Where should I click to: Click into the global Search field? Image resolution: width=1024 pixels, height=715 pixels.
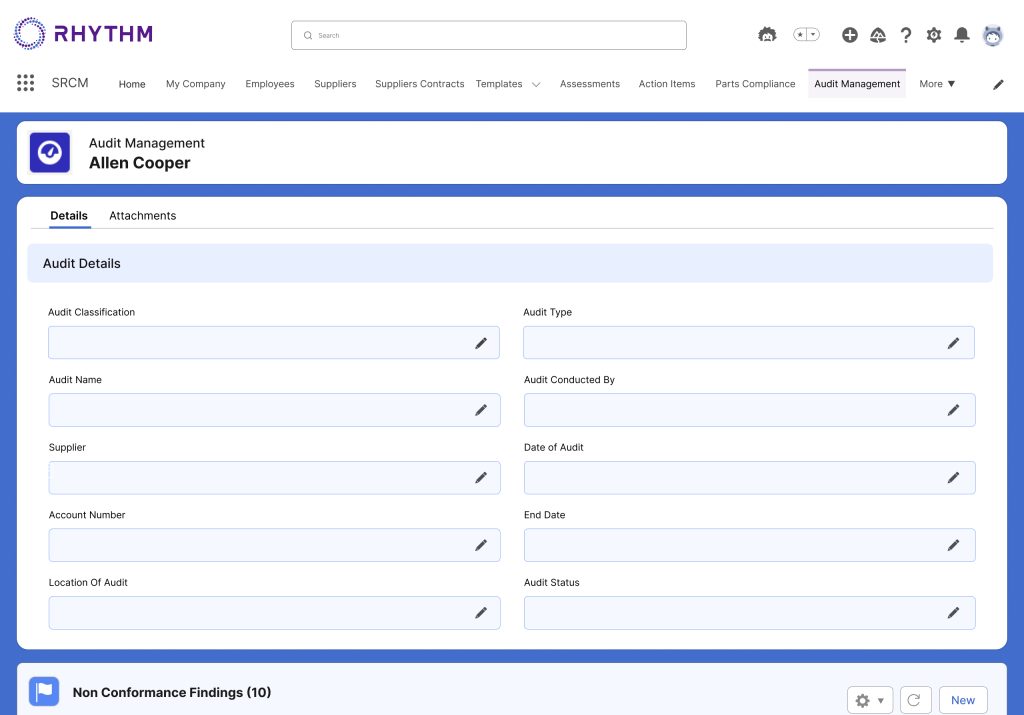[489, 35]
